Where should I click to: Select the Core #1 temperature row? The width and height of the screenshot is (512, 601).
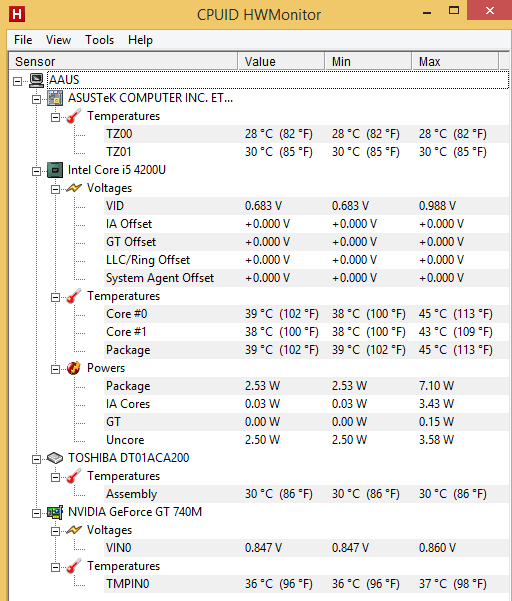tap(306, 332)
